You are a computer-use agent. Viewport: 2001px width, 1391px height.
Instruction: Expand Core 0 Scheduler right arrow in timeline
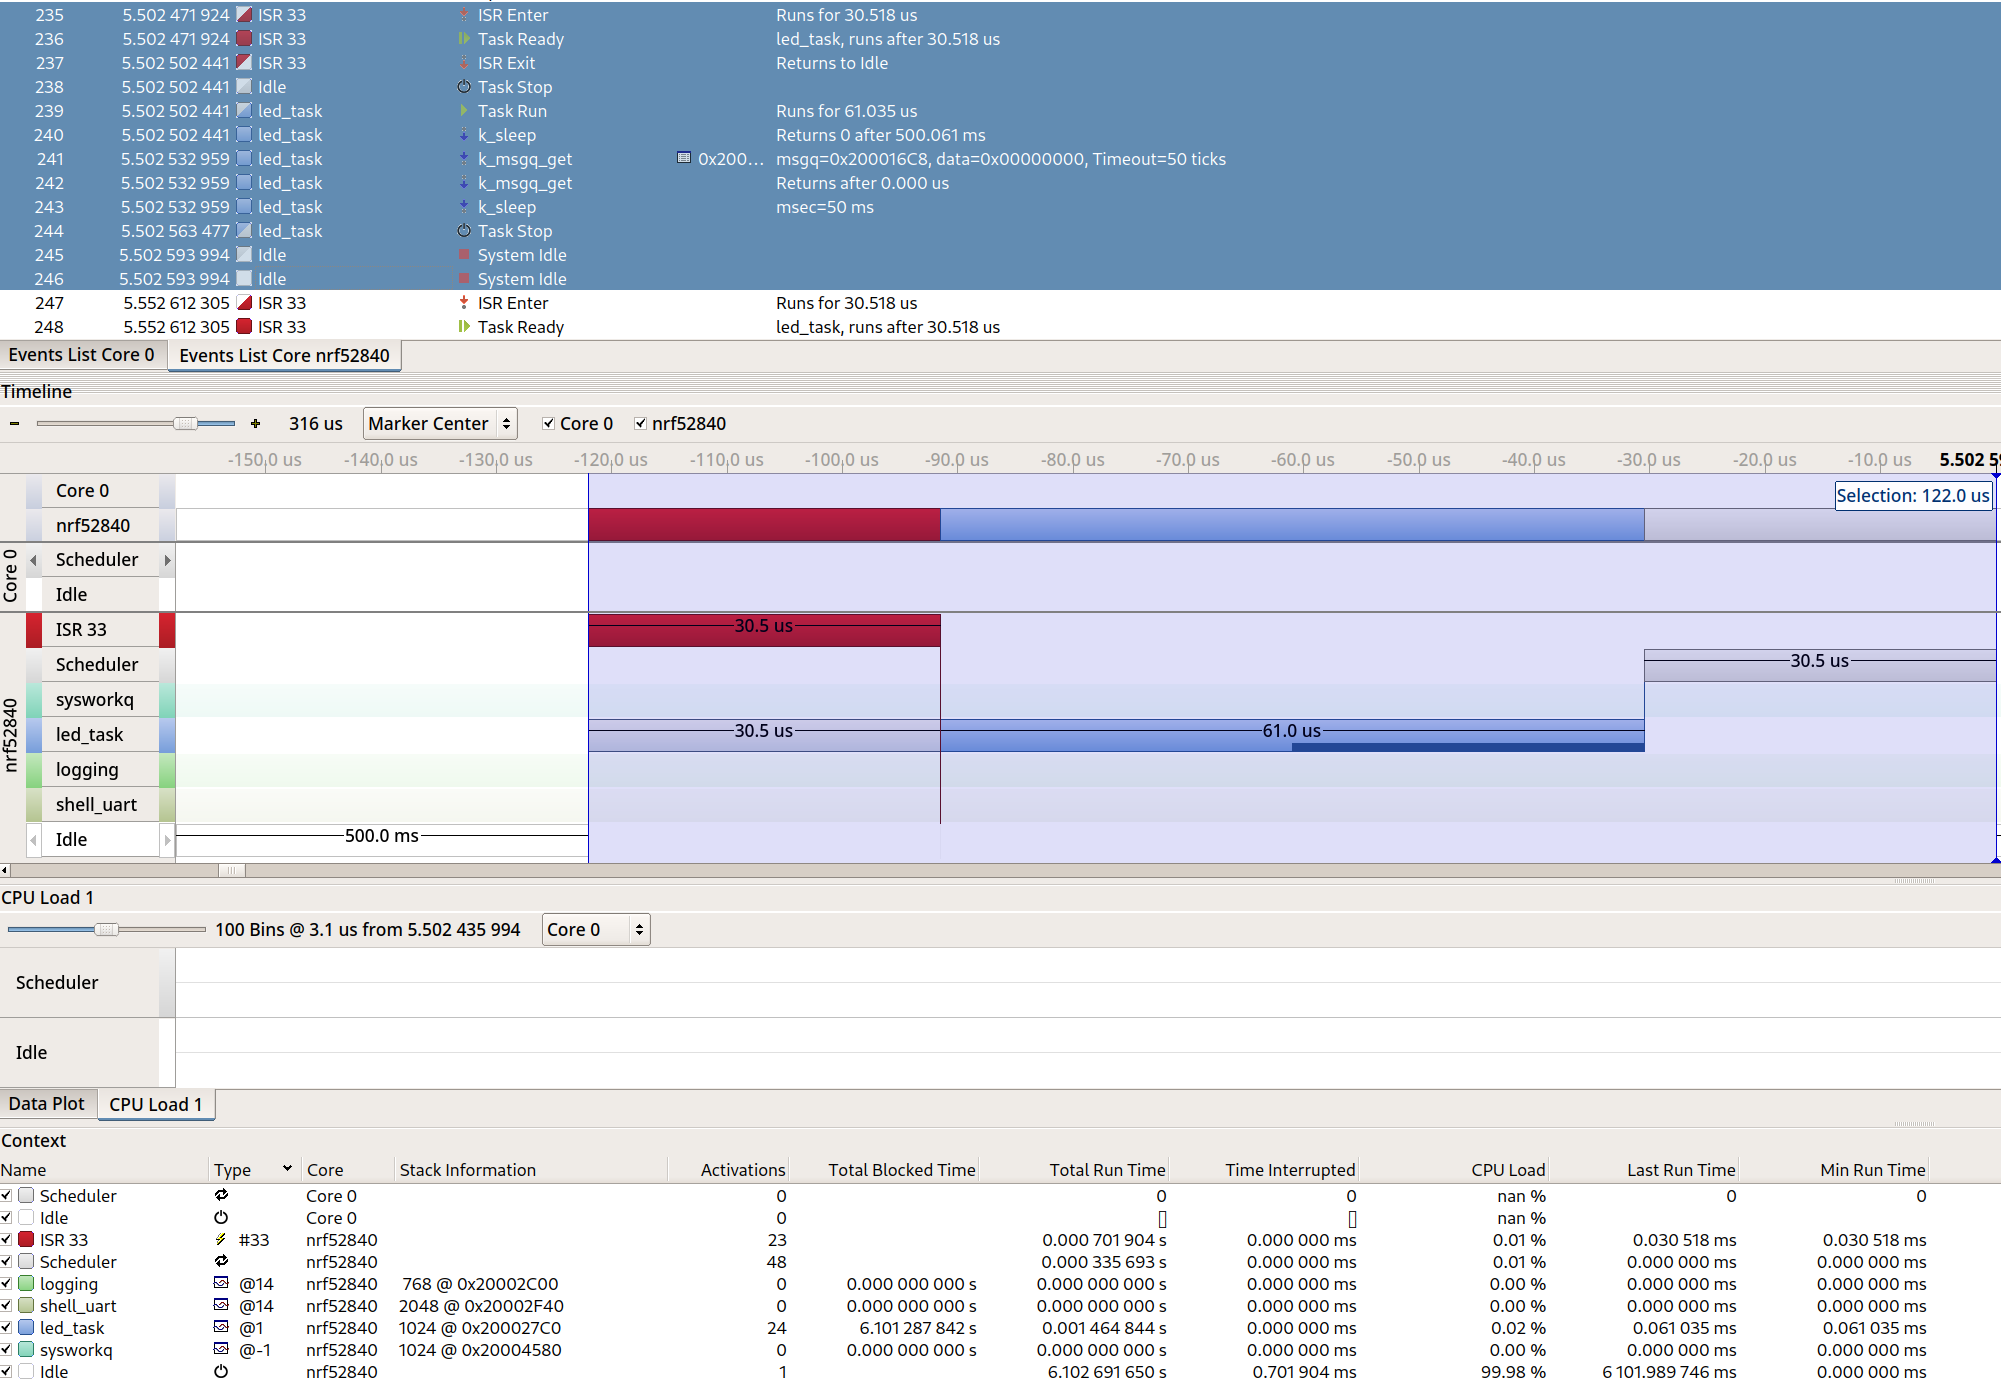(167, 560)
